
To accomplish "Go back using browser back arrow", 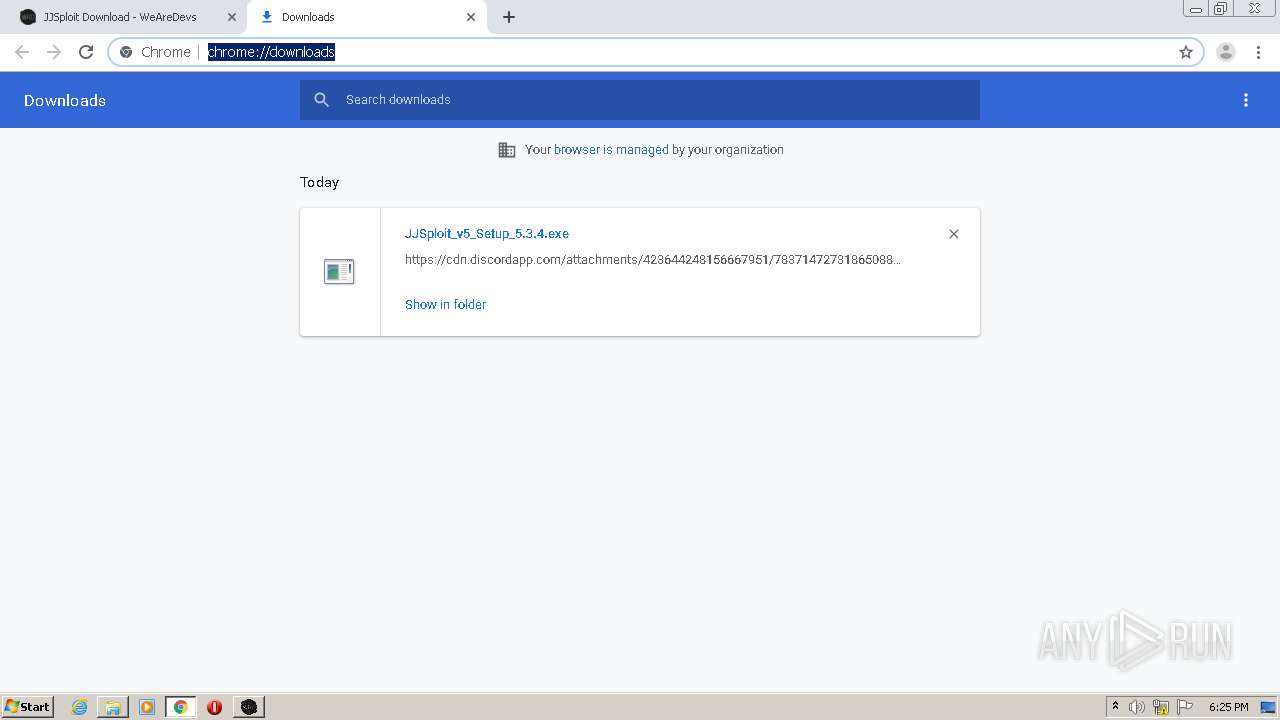I will coord(22,52).
